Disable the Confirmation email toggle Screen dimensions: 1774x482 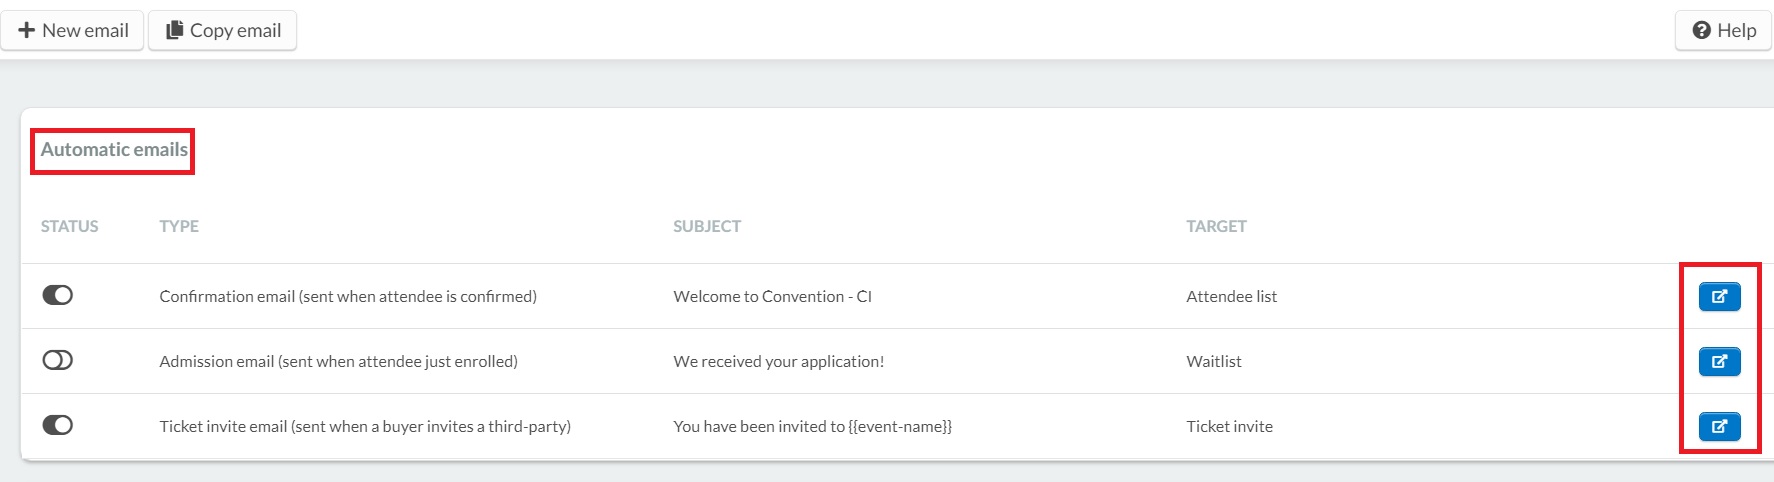[58, 295]
